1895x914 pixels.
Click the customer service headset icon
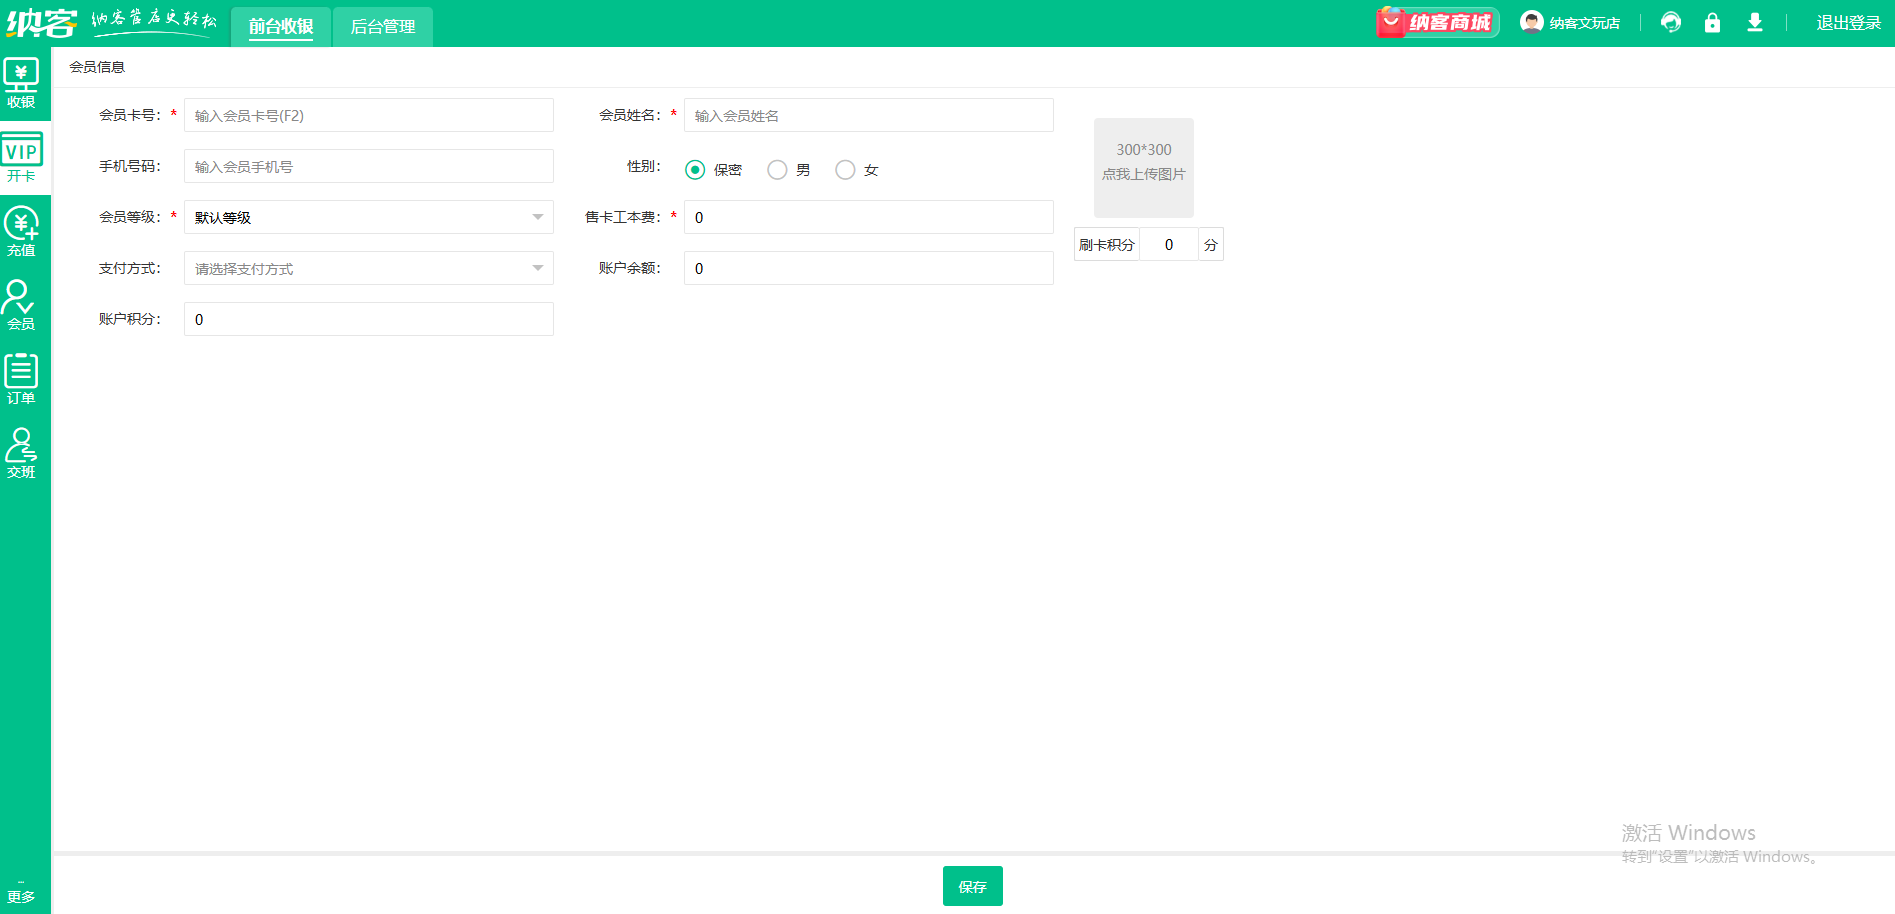(x=1671, y=22)
